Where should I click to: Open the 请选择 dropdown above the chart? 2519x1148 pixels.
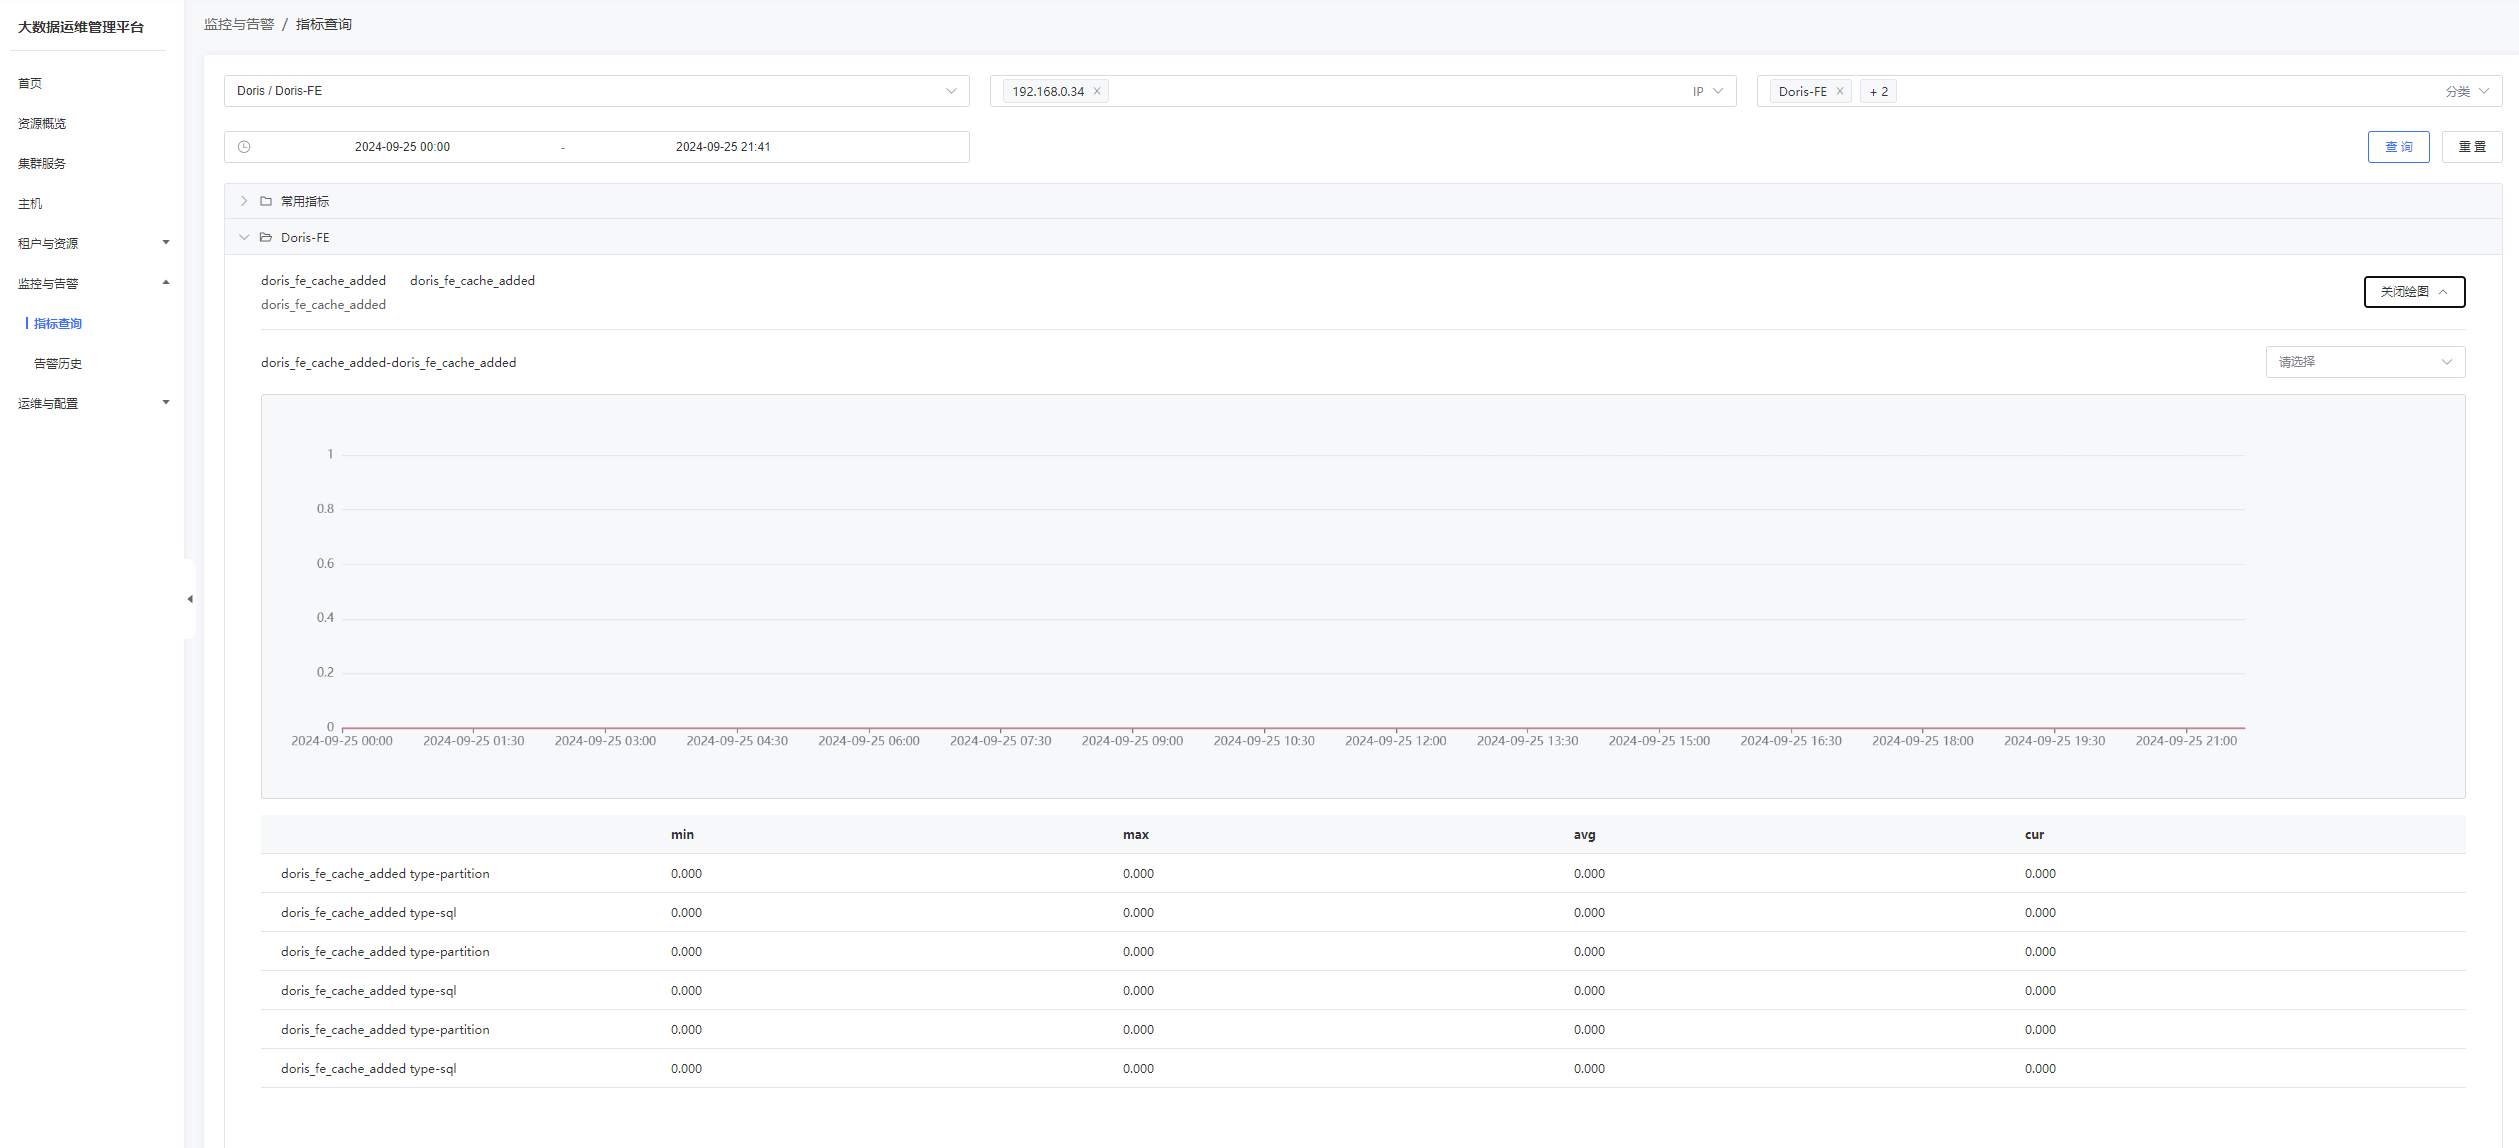(2365, 362)
